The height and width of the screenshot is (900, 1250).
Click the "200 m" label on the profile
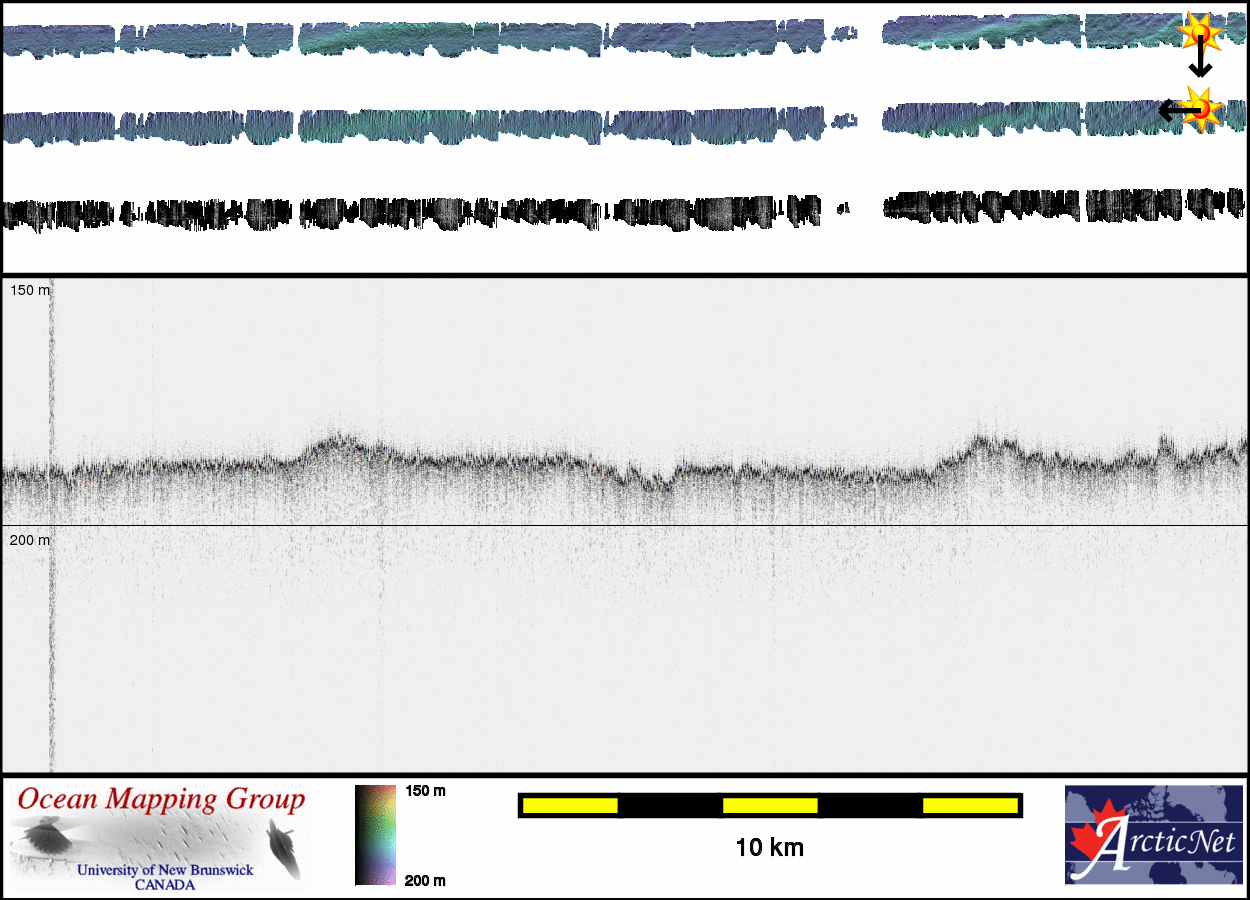29,540
